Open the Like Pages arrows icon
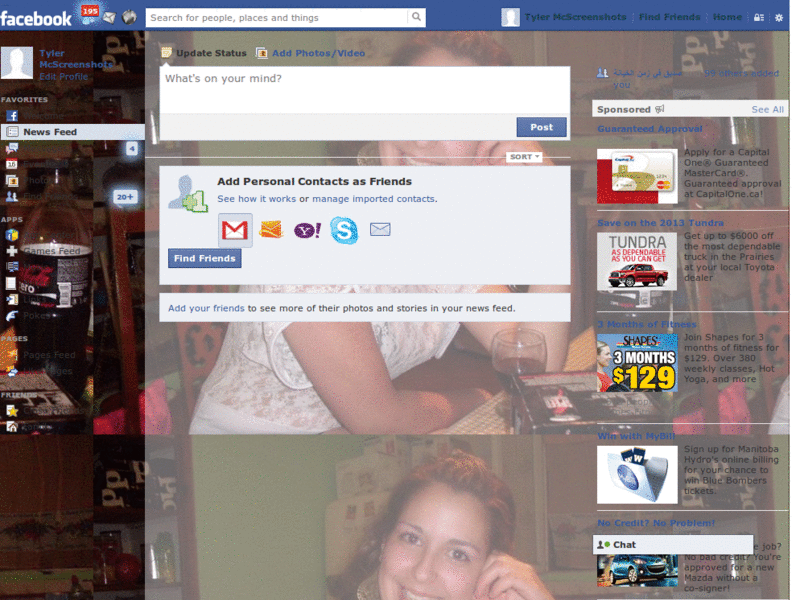The width and height of the screenshot is (800, 600). tap(12, 371)
